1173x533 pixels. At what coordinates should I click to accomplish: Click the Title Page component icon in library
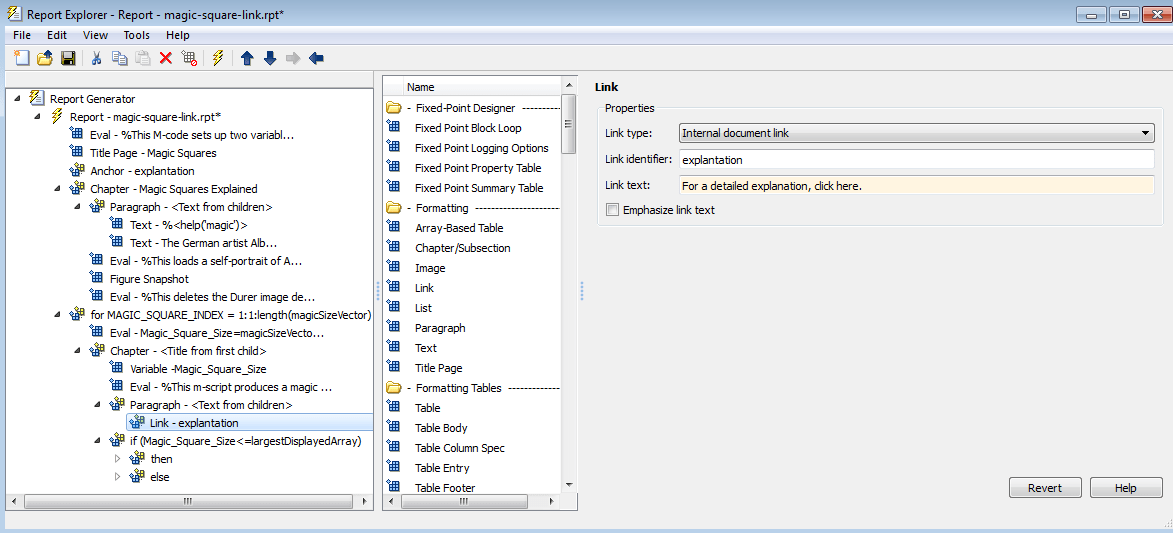(x=393, y=368)
